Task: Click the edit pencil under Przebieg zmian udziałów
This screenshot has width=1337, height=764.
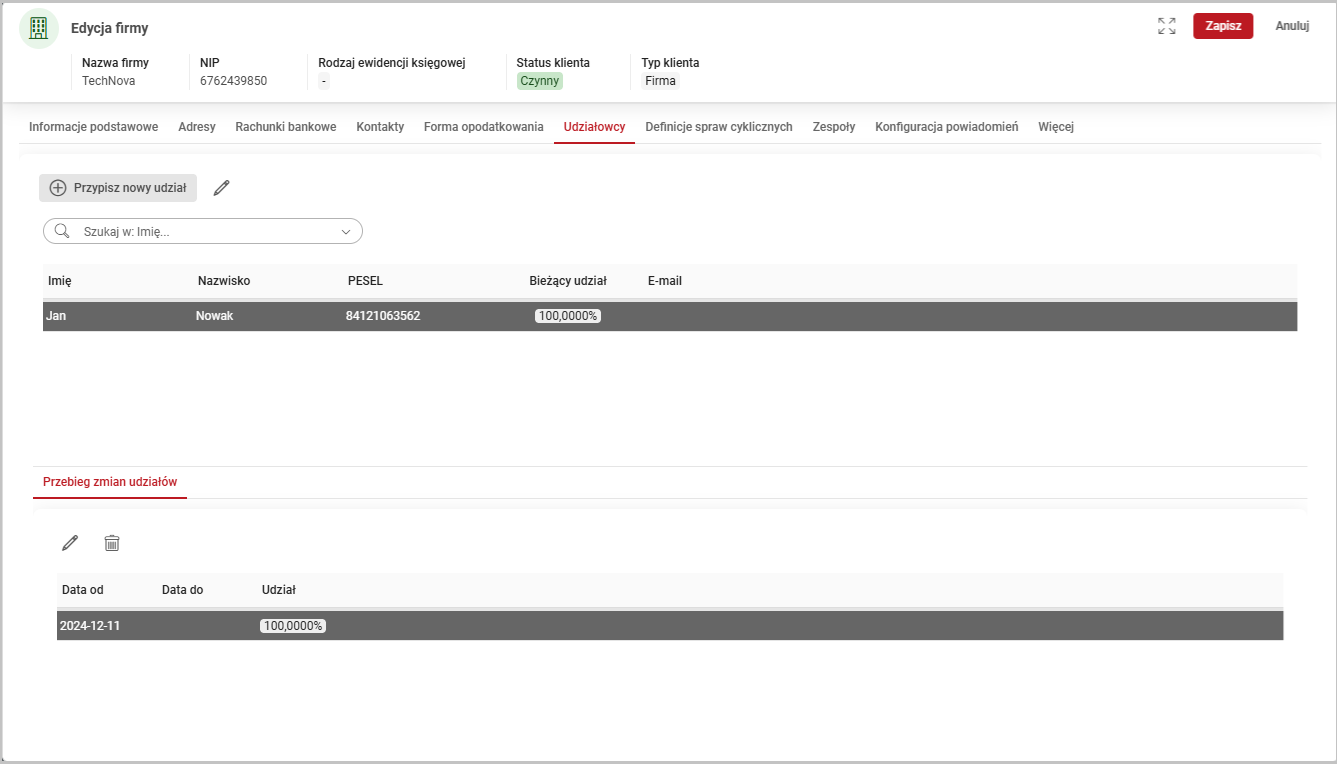Action: [70, 543]
